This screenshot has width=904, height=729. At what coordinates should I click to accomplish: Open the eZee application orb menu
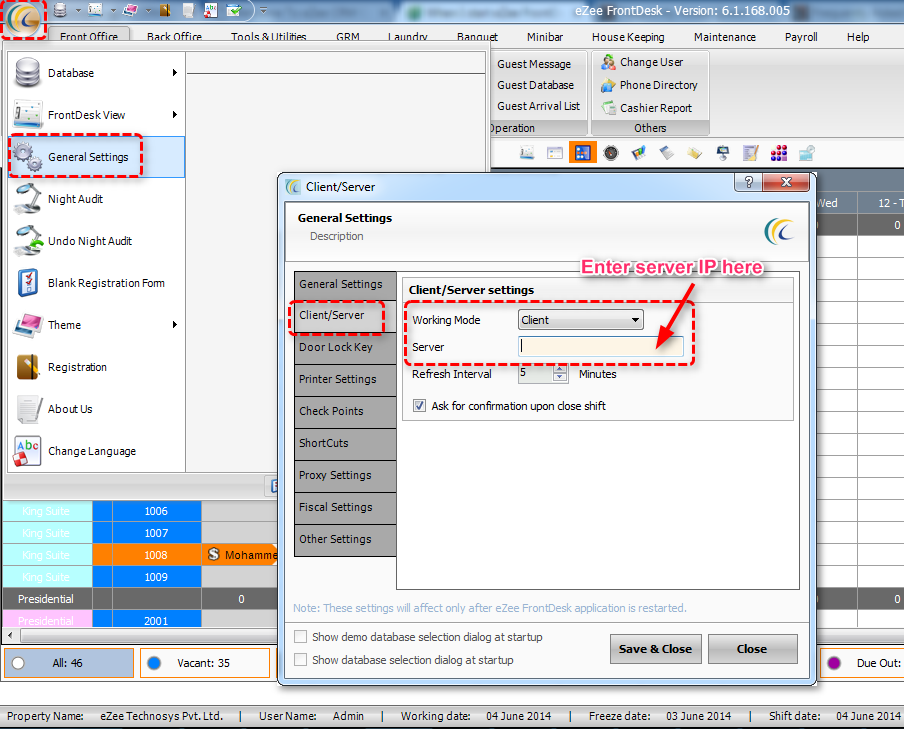[23, 19]
